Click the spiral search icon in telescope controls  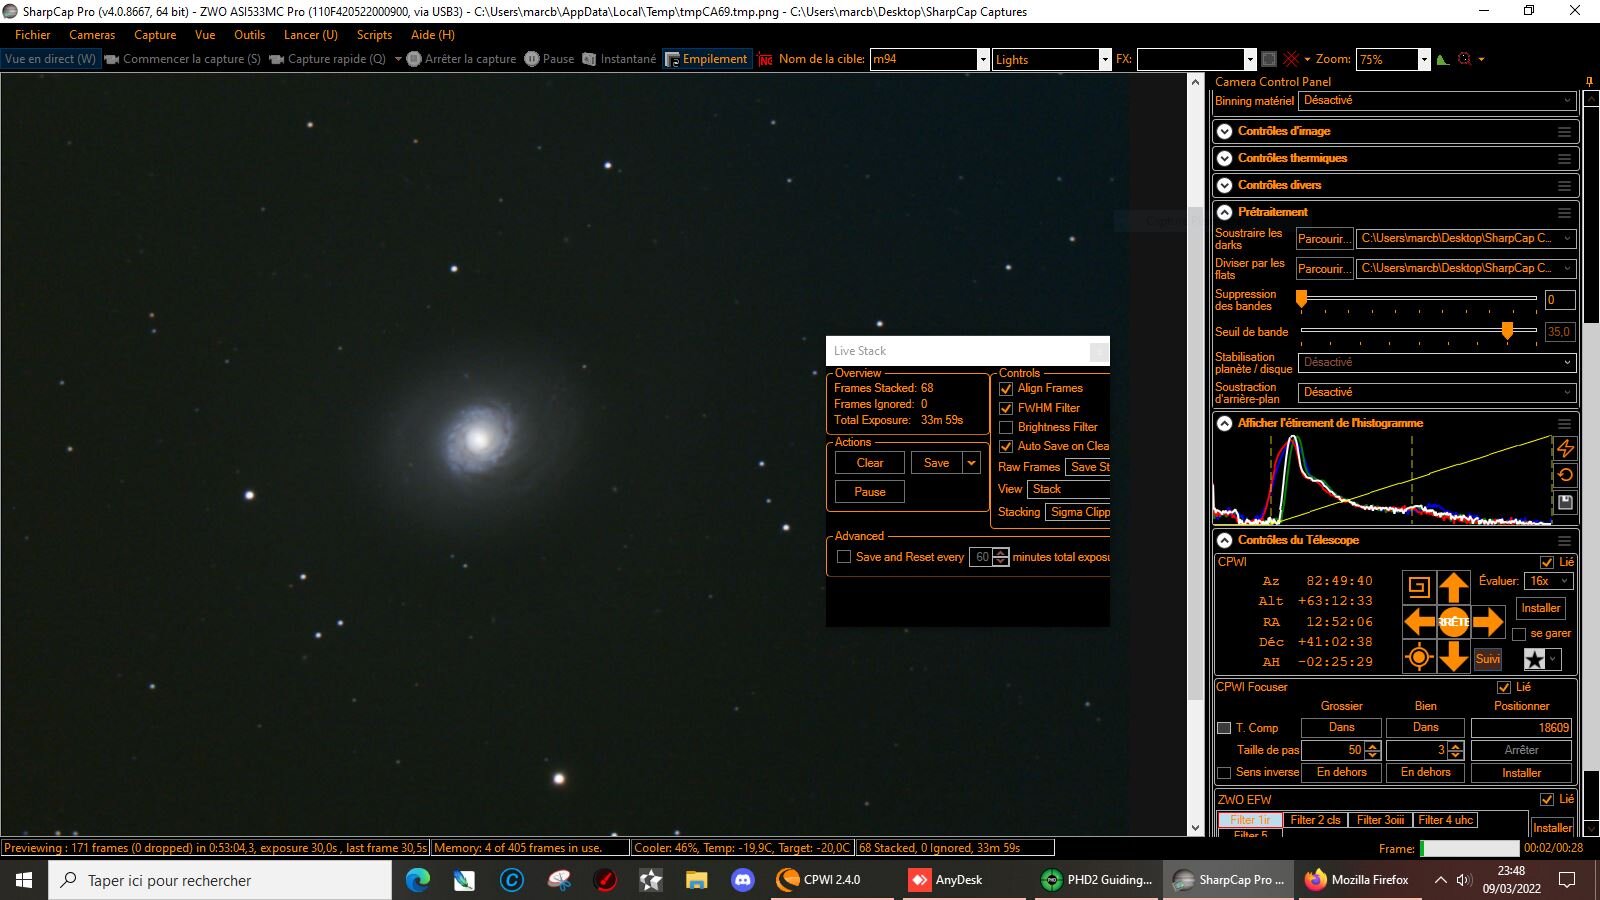[1418, 587]
